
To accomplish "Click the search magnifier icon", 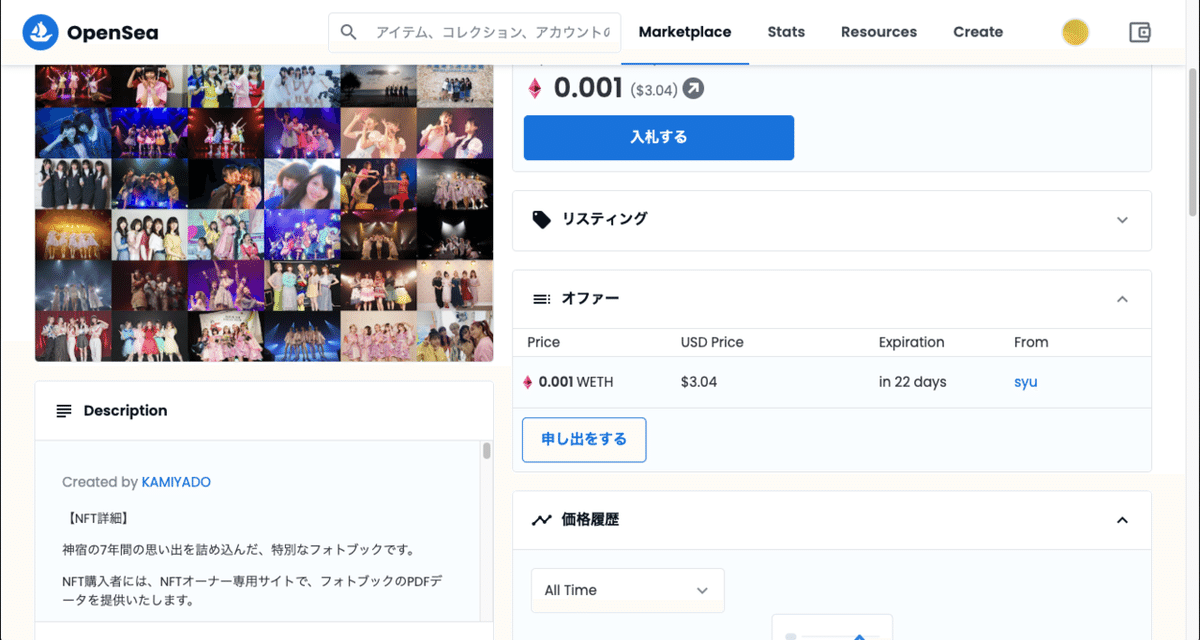I will click(x=348, y=32).
